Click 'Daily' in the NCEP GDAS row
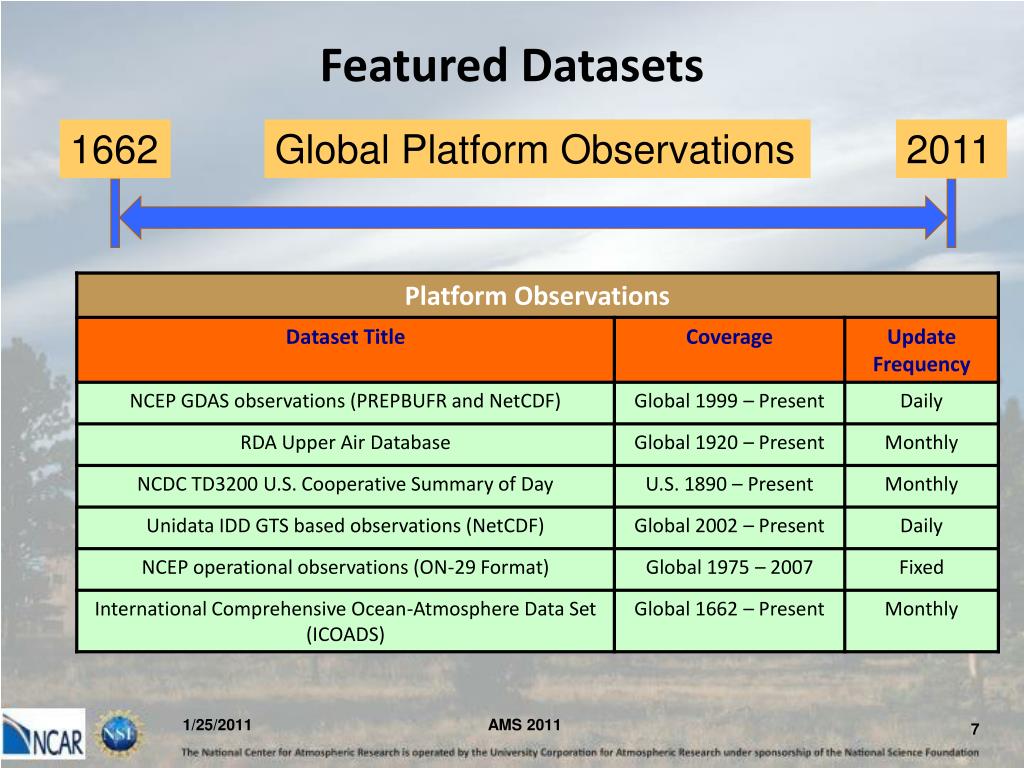Image resolution: width=1024 pixels, height=768 pixels. click(x=921, y=402)
